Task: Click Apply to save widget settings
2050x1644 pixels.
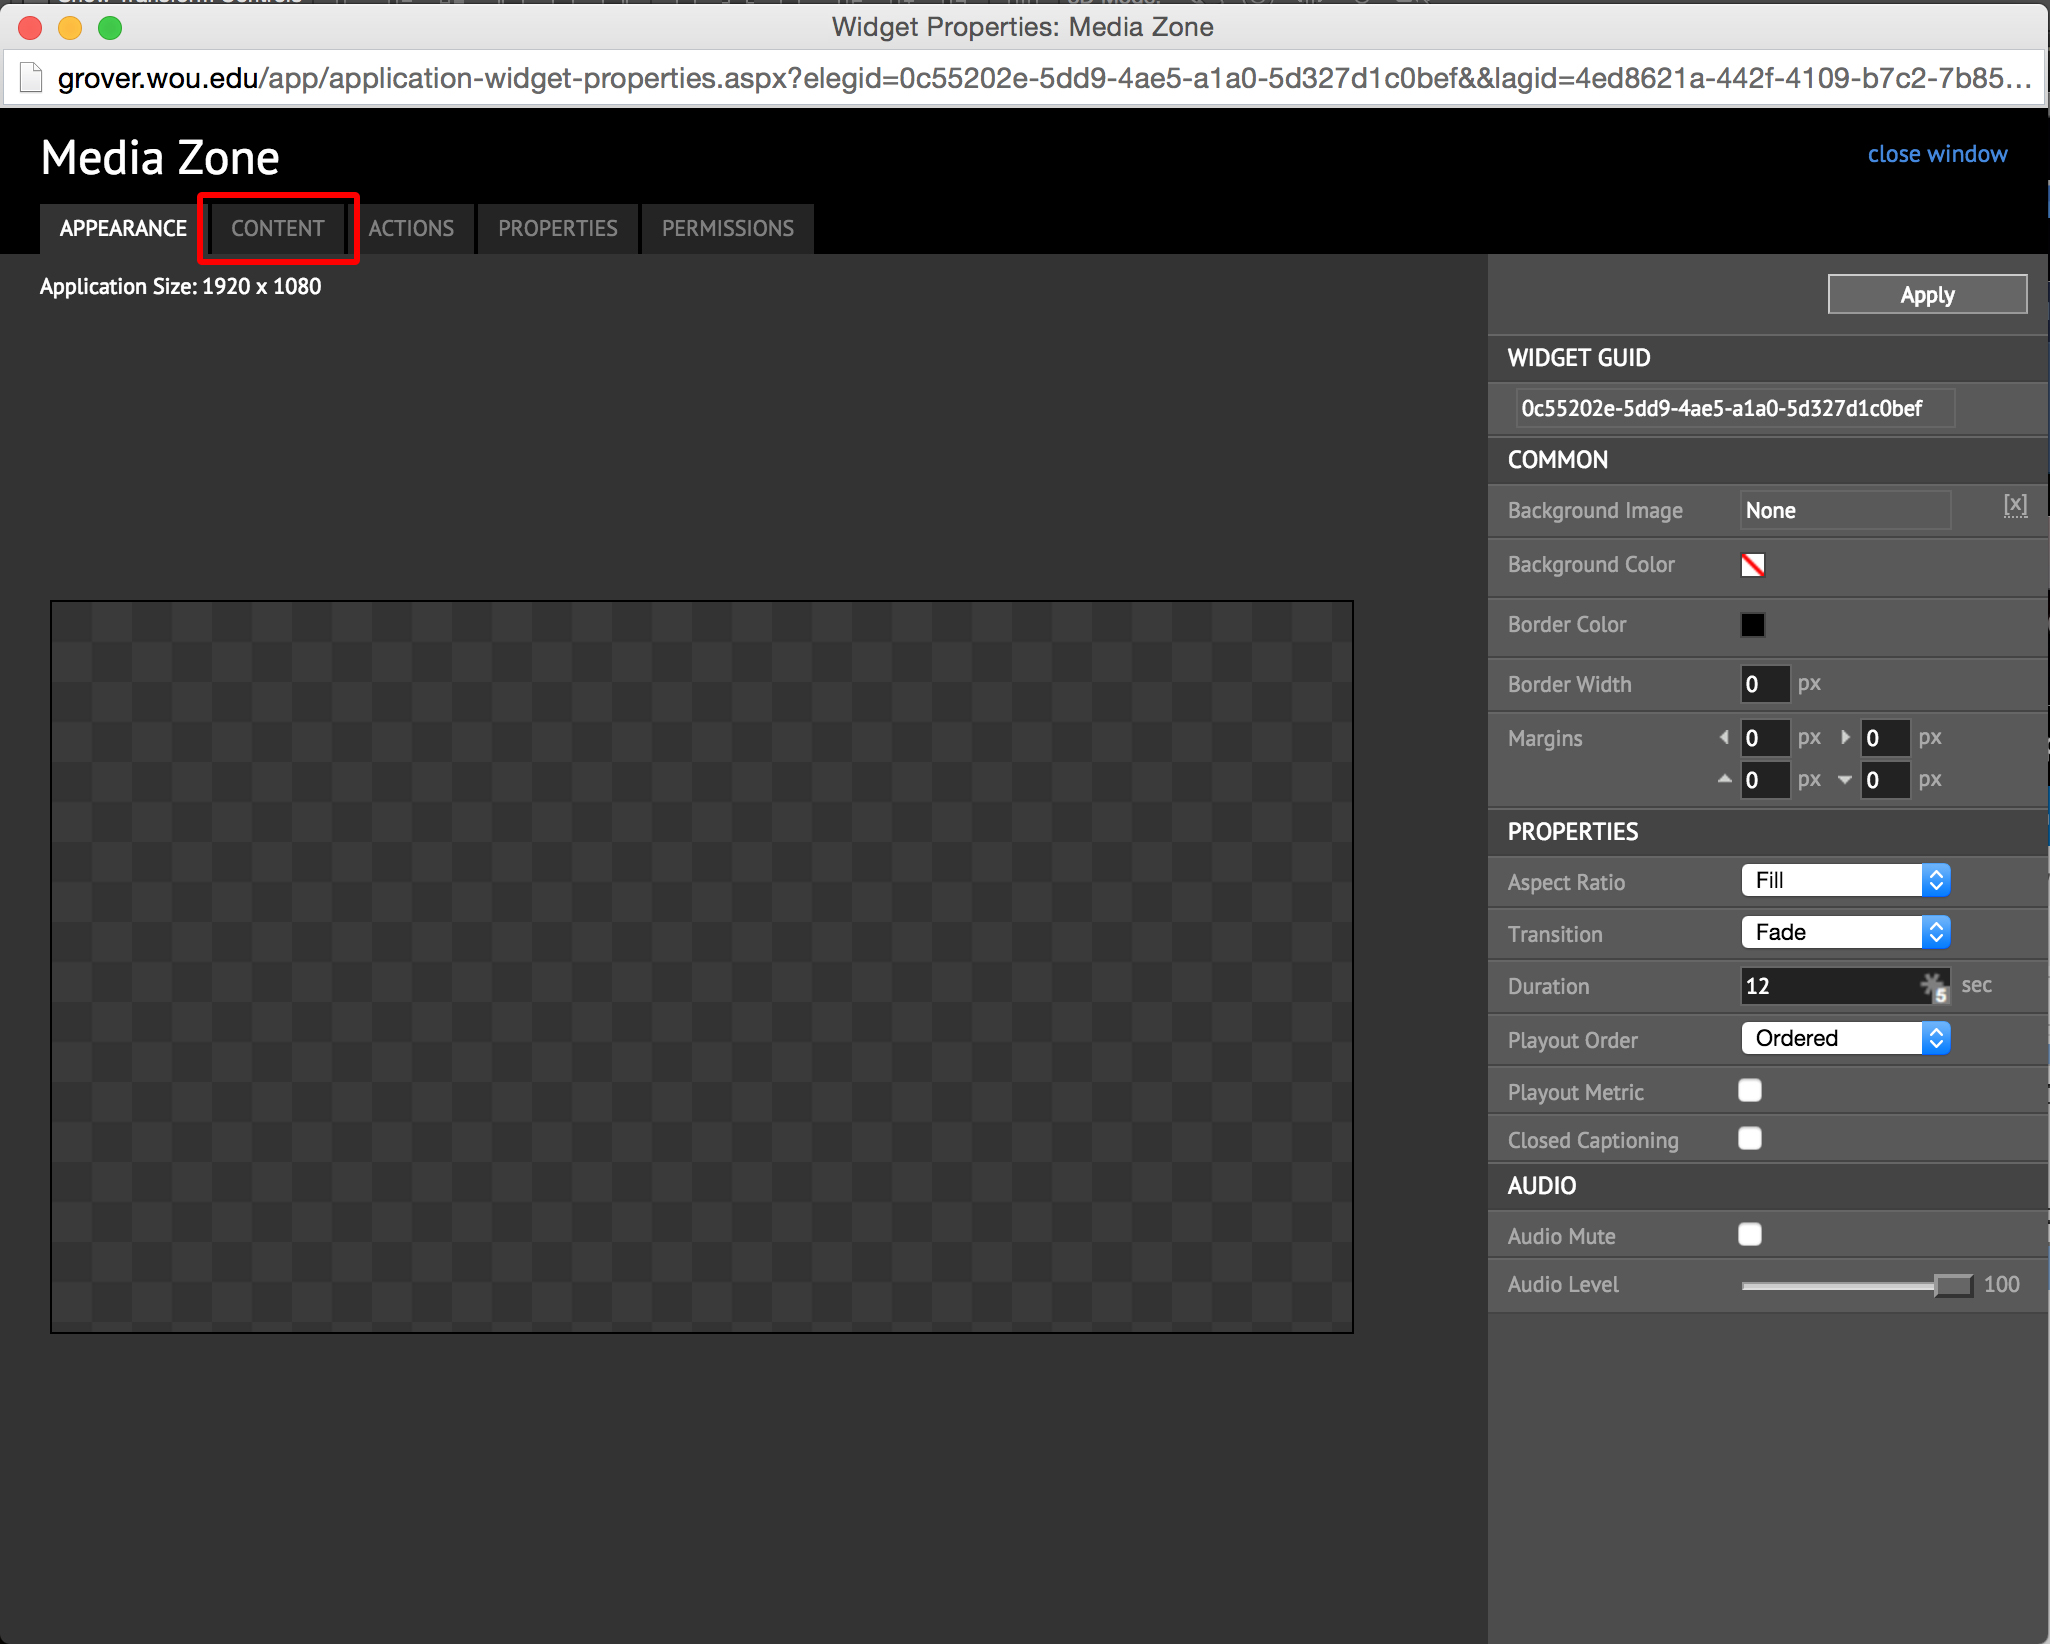Action: point(1926,294)
